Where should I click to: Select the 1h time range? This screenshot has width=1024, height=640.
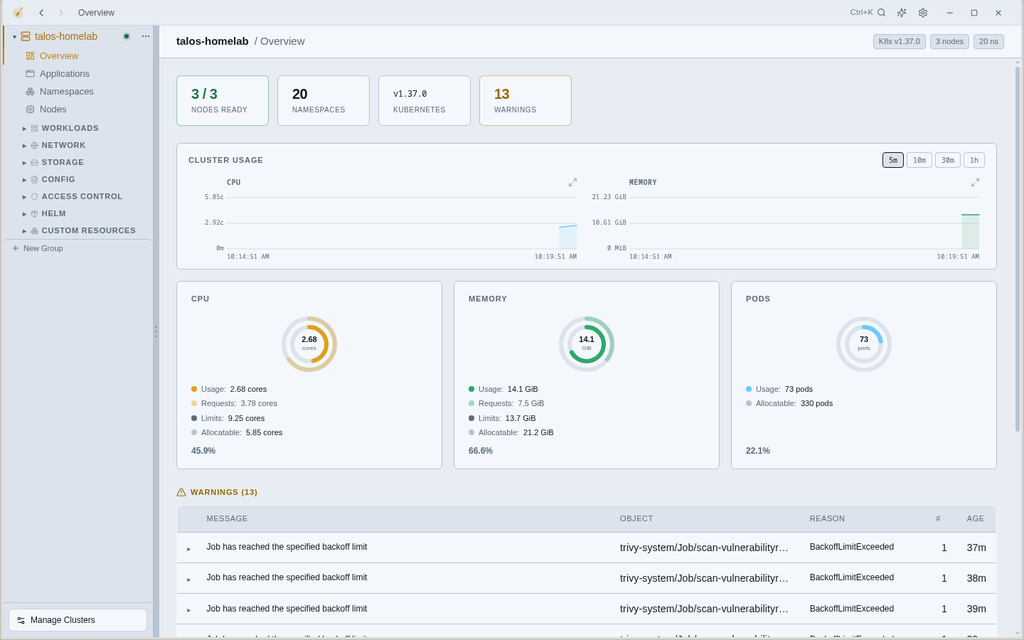pyautogui.click(x=974, y=160)
